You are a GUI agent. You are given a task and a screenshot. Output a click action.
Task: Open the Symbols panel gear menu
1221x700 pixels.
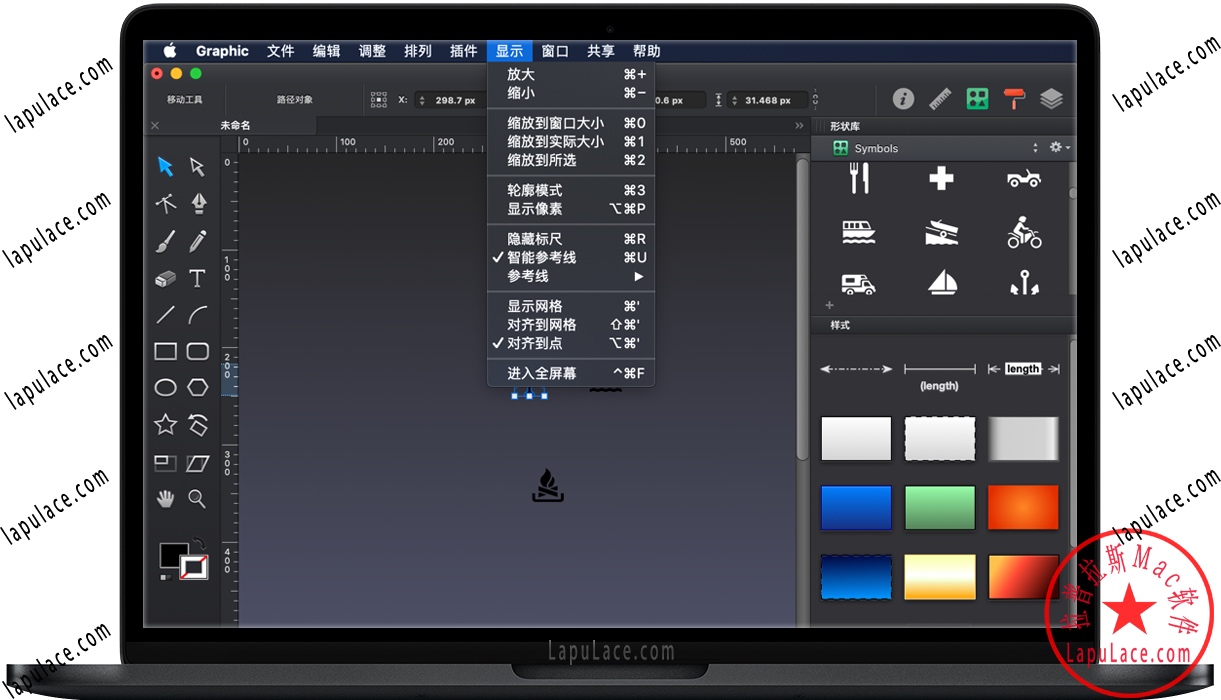tap(1057, 147)
